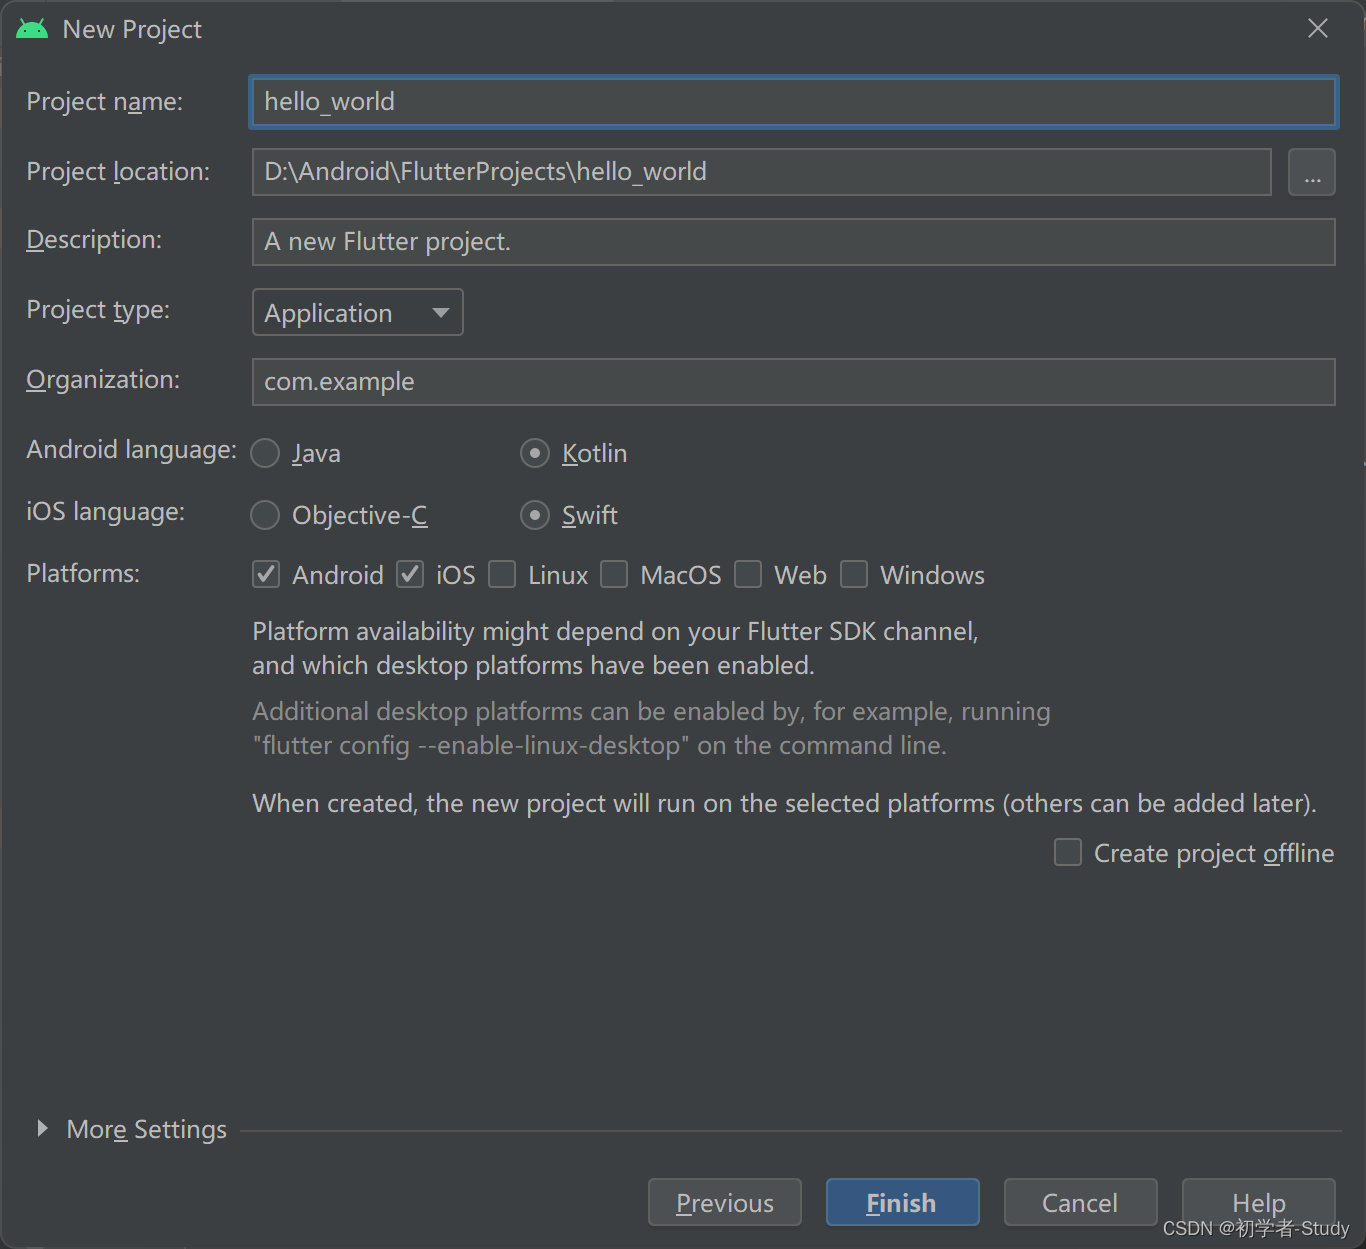Choose Swift for iOS language
Screen dimensions: 1366x1249
click(x=535, y=515)
